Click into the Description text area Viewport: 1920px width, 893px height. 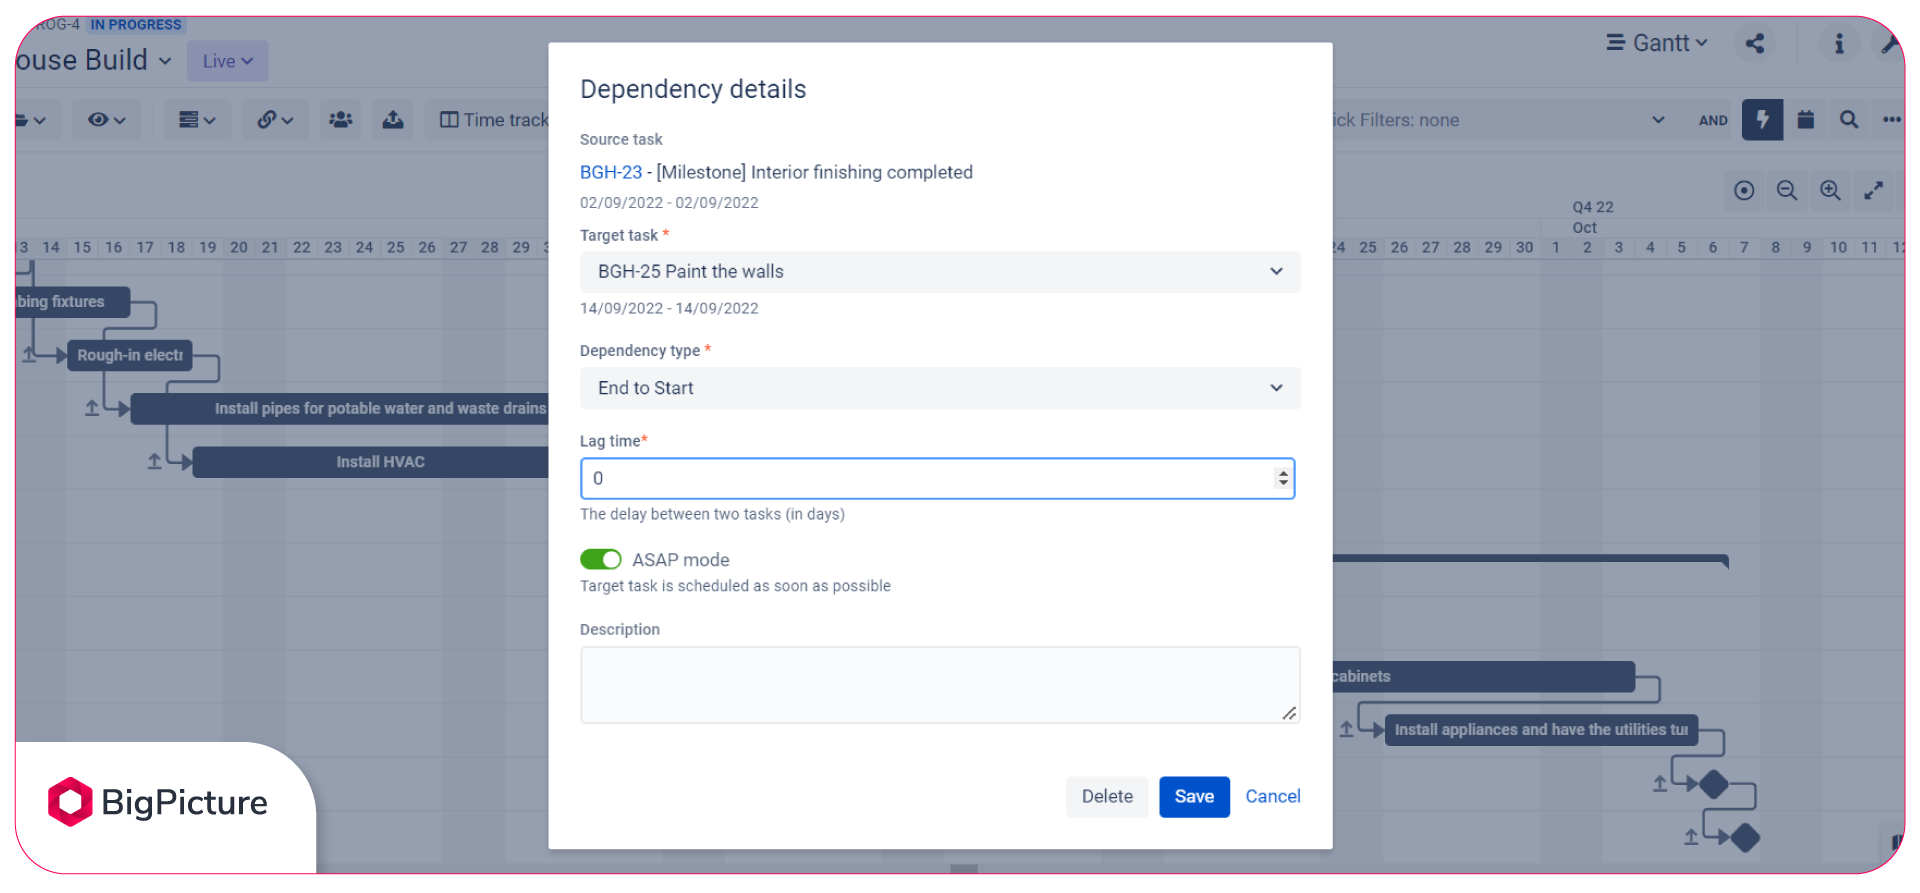tap(940, 685)
